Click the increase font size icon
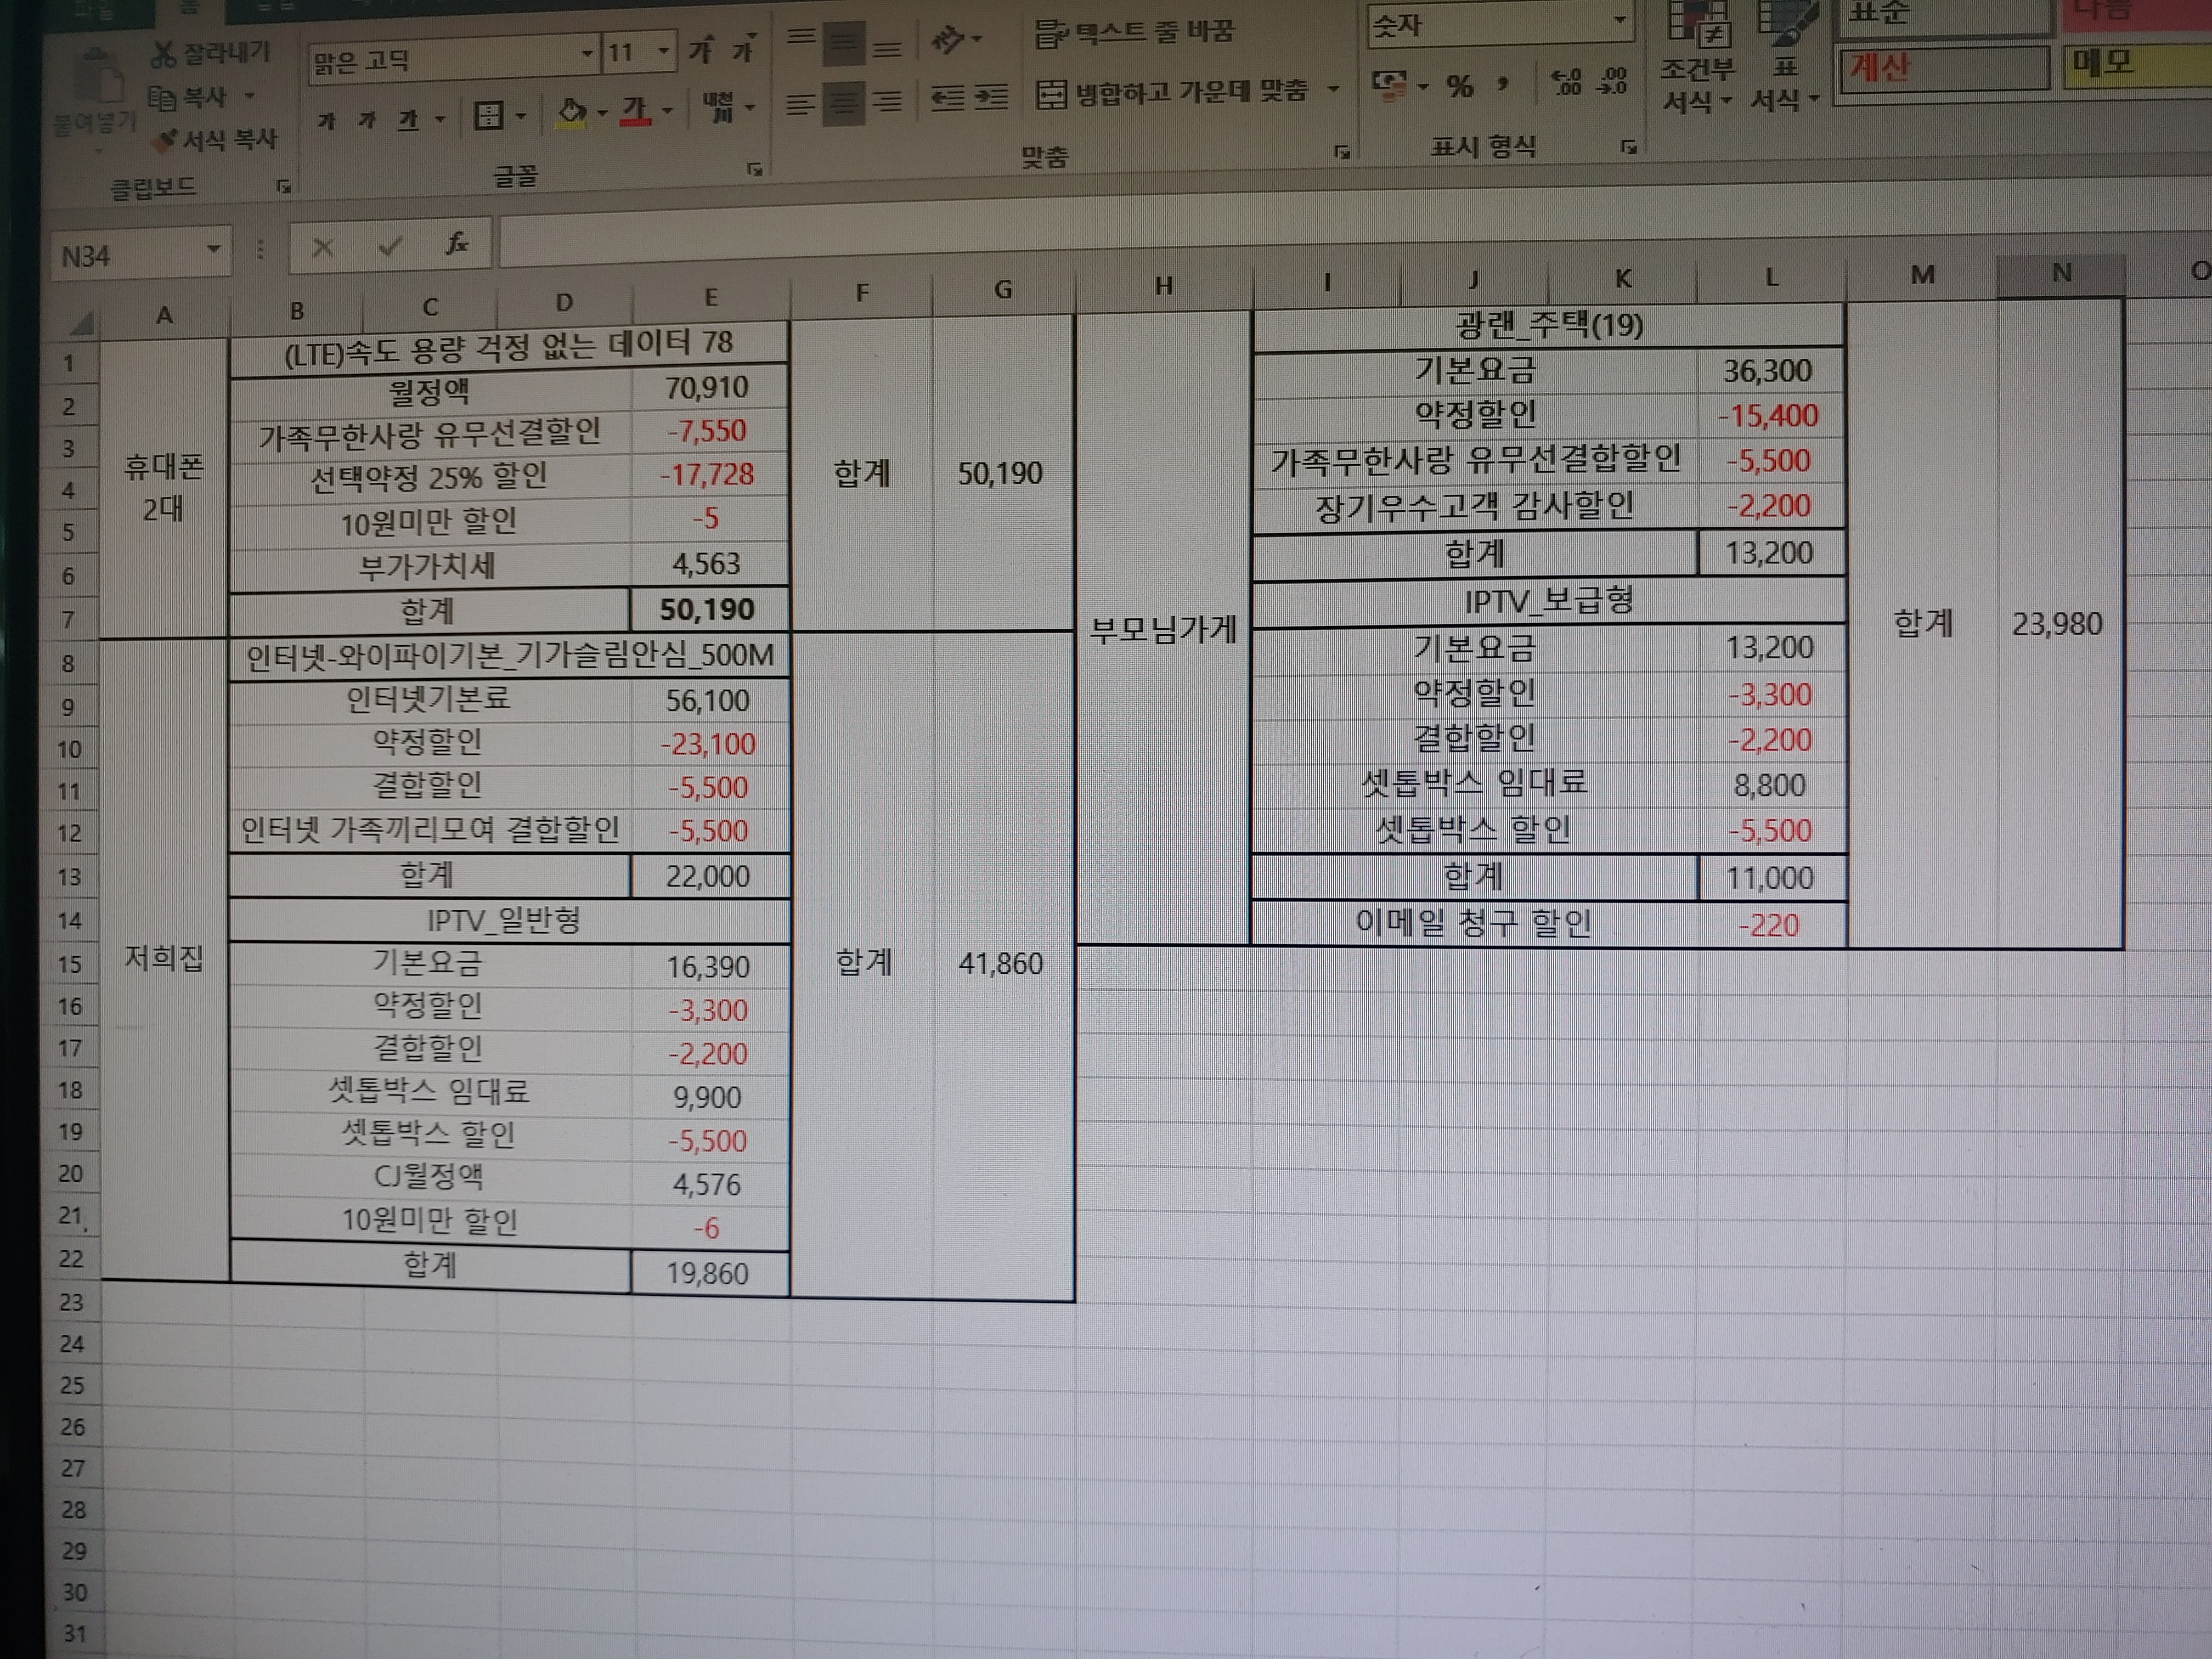Viewport: 2212px width, 1659px height. [701, 51]
